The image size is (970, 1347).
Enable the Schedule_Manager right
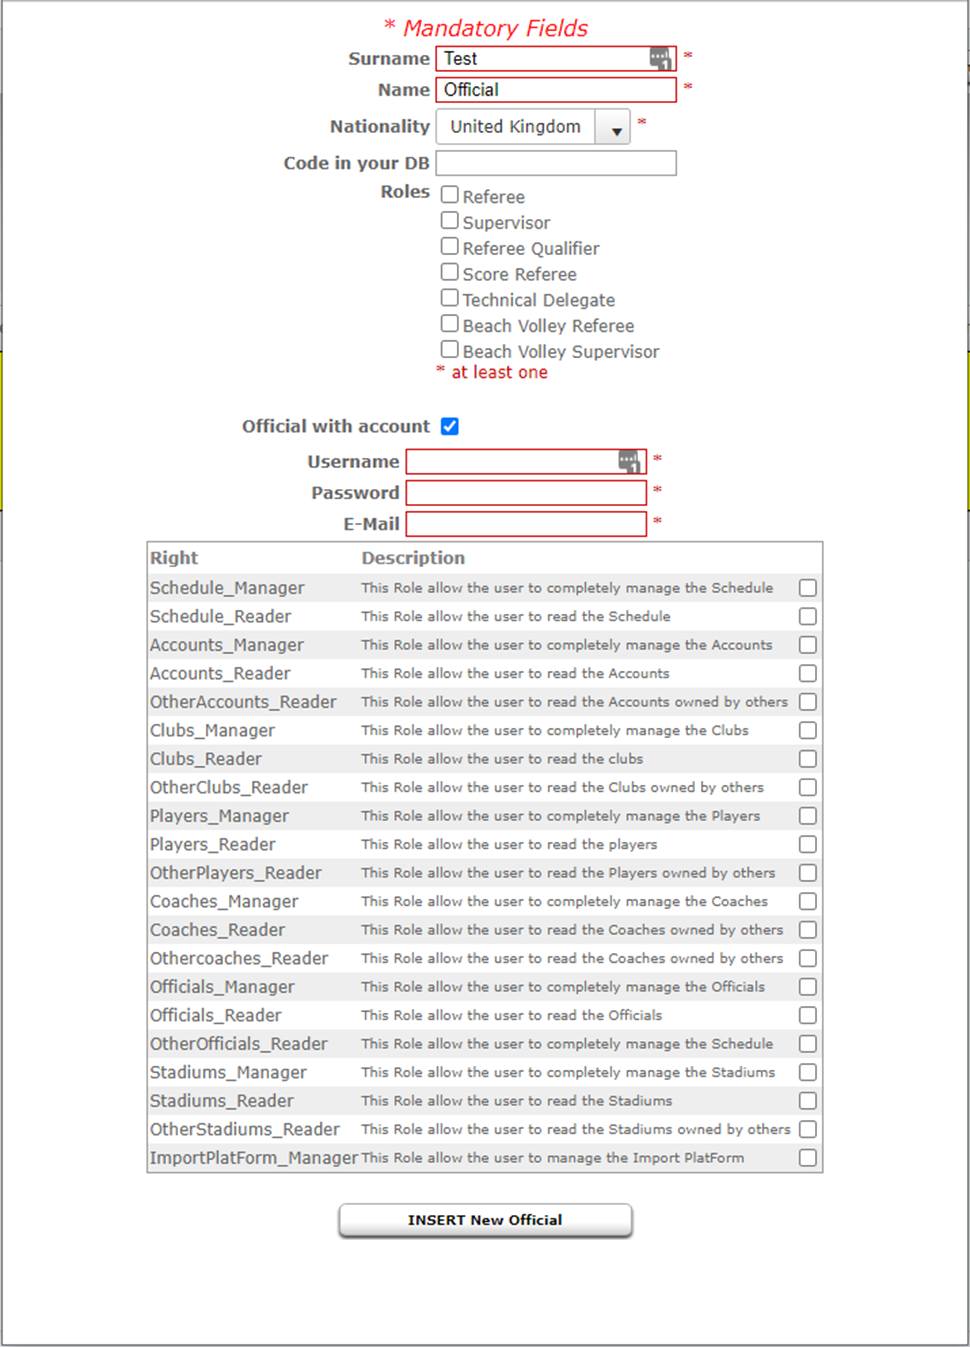point(808,588)
